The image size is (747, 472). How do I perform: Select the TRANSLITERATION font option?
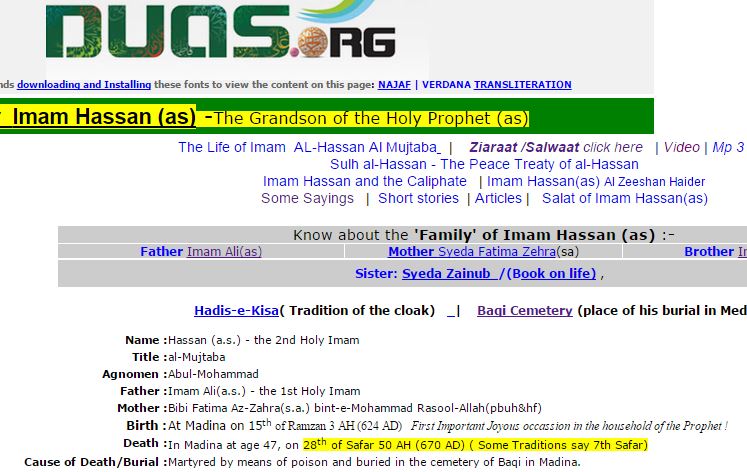(522, 85)
